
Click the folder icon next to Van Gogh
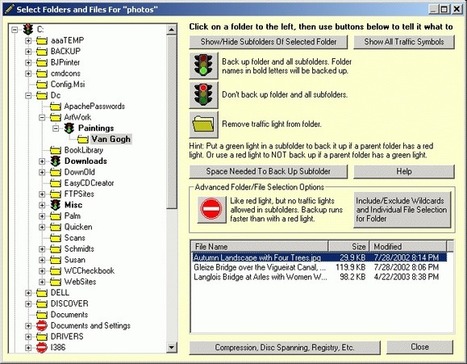tap(83, 139)
